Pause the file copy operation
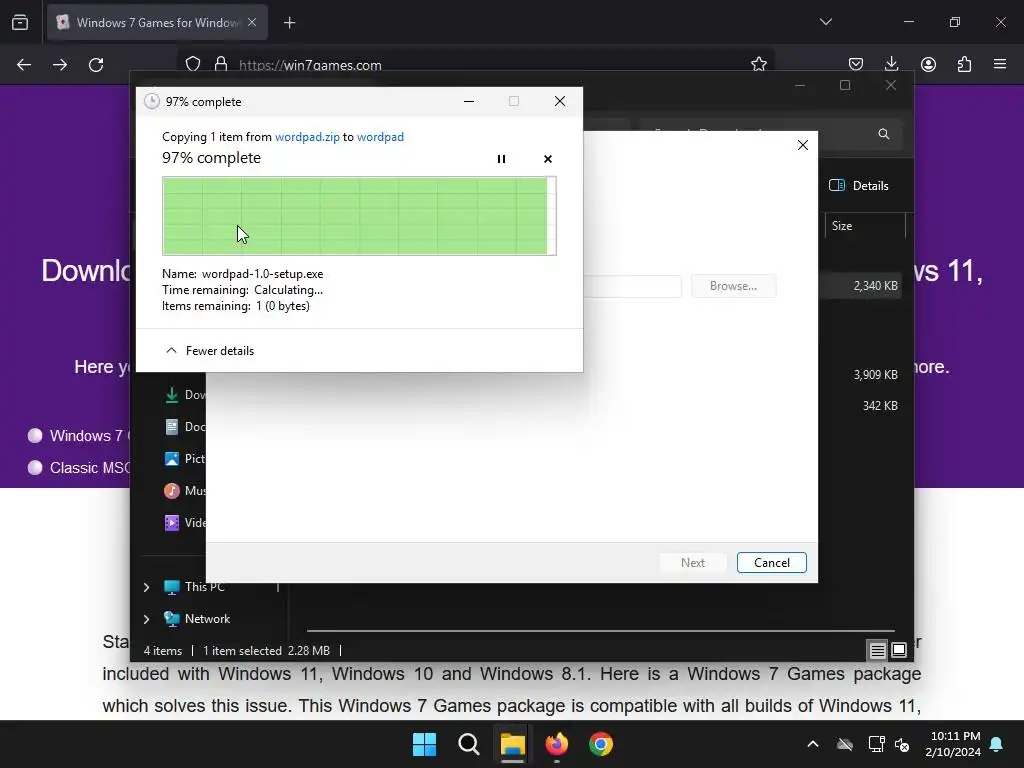The image size is (1024, 768). pos(501,159)
